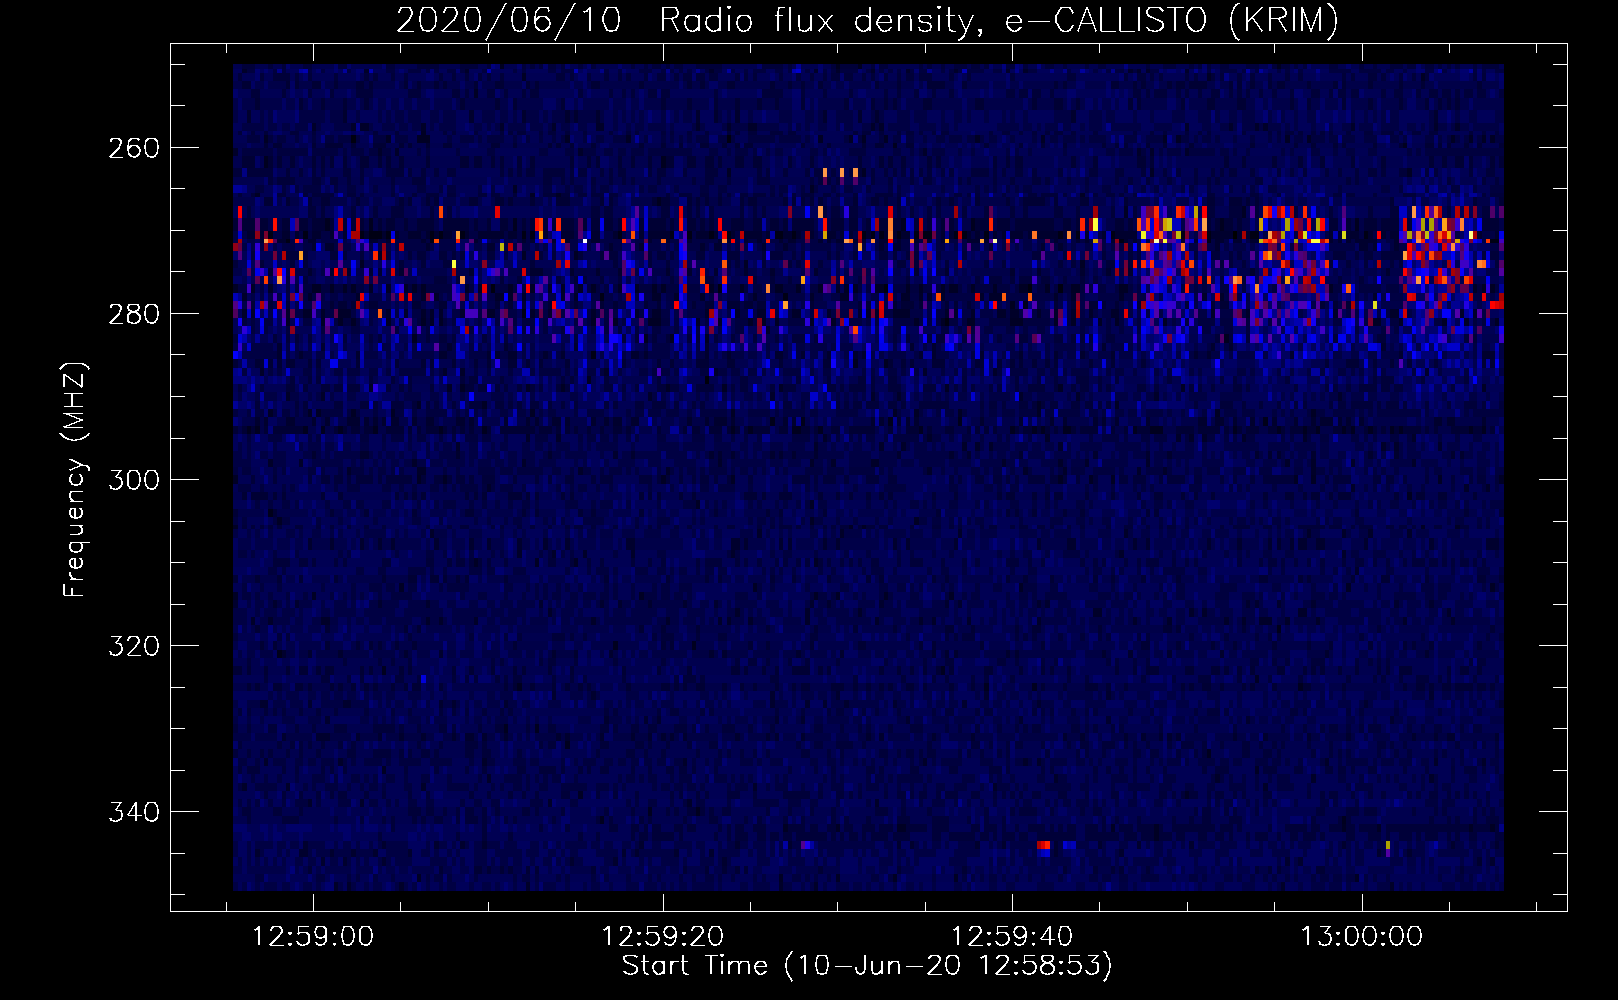
Task: Click the 340 frequency tick label
Action: (x=134, y=812)
